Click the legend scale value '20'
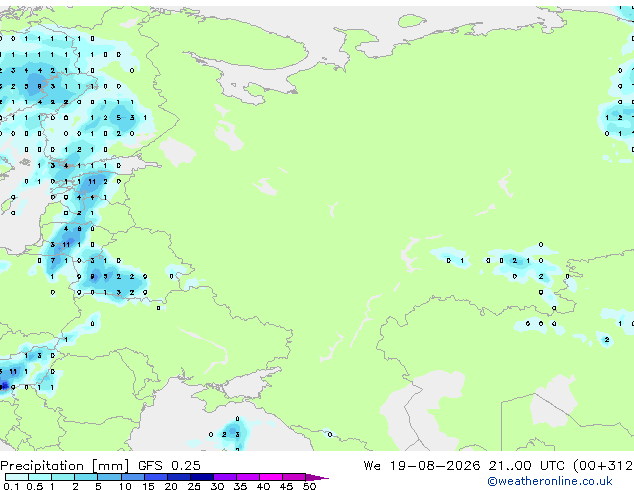 (x=171, y=486)
